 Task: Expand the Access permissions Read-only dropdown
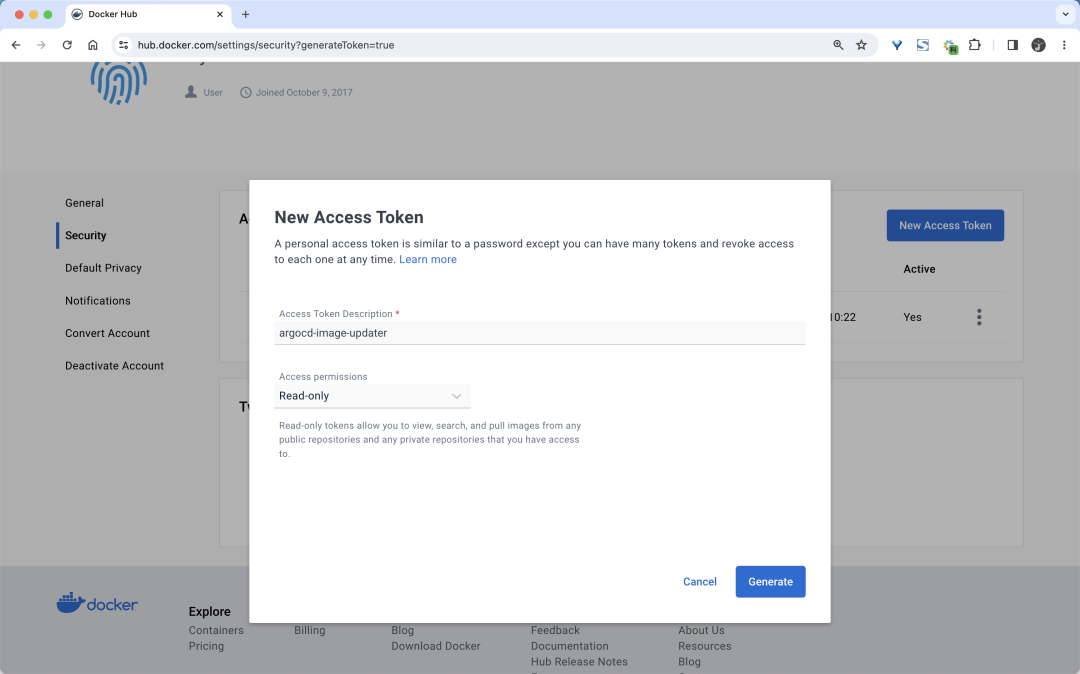point(372,396)
